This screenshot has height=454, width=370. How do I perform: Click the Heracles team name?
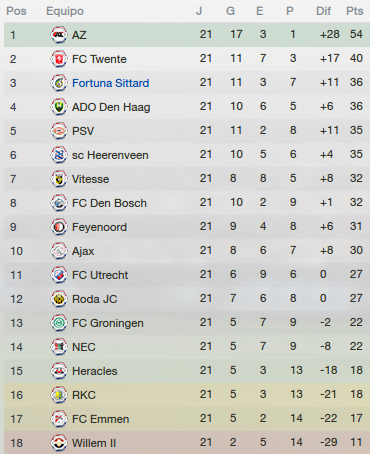point(95,371)
